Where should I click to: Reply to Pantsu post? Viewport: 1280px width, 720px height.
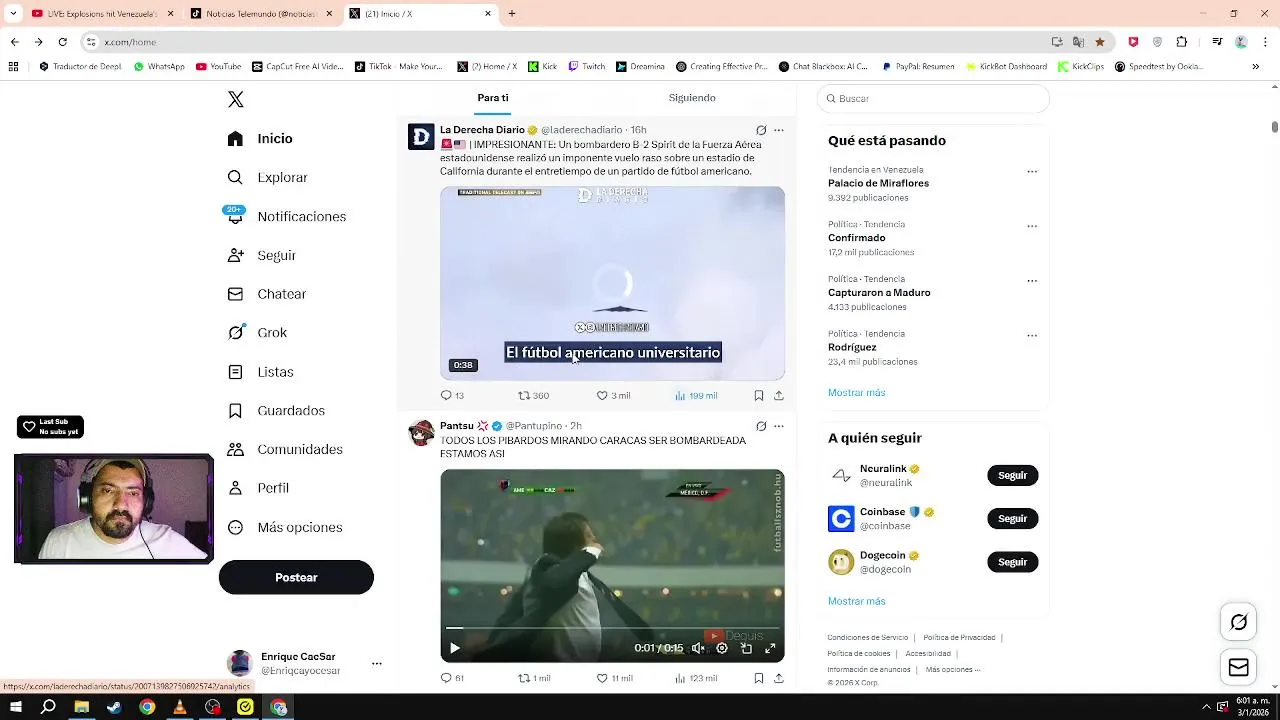[x=452, y=678]
